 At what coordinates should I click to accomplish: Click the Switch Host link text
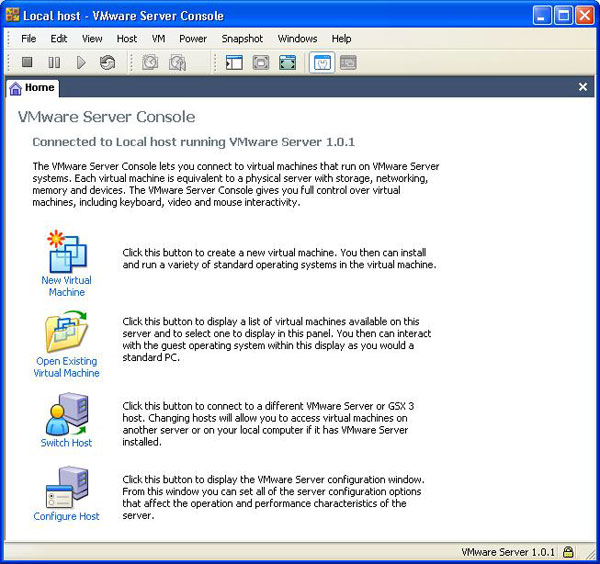[67, 443]
